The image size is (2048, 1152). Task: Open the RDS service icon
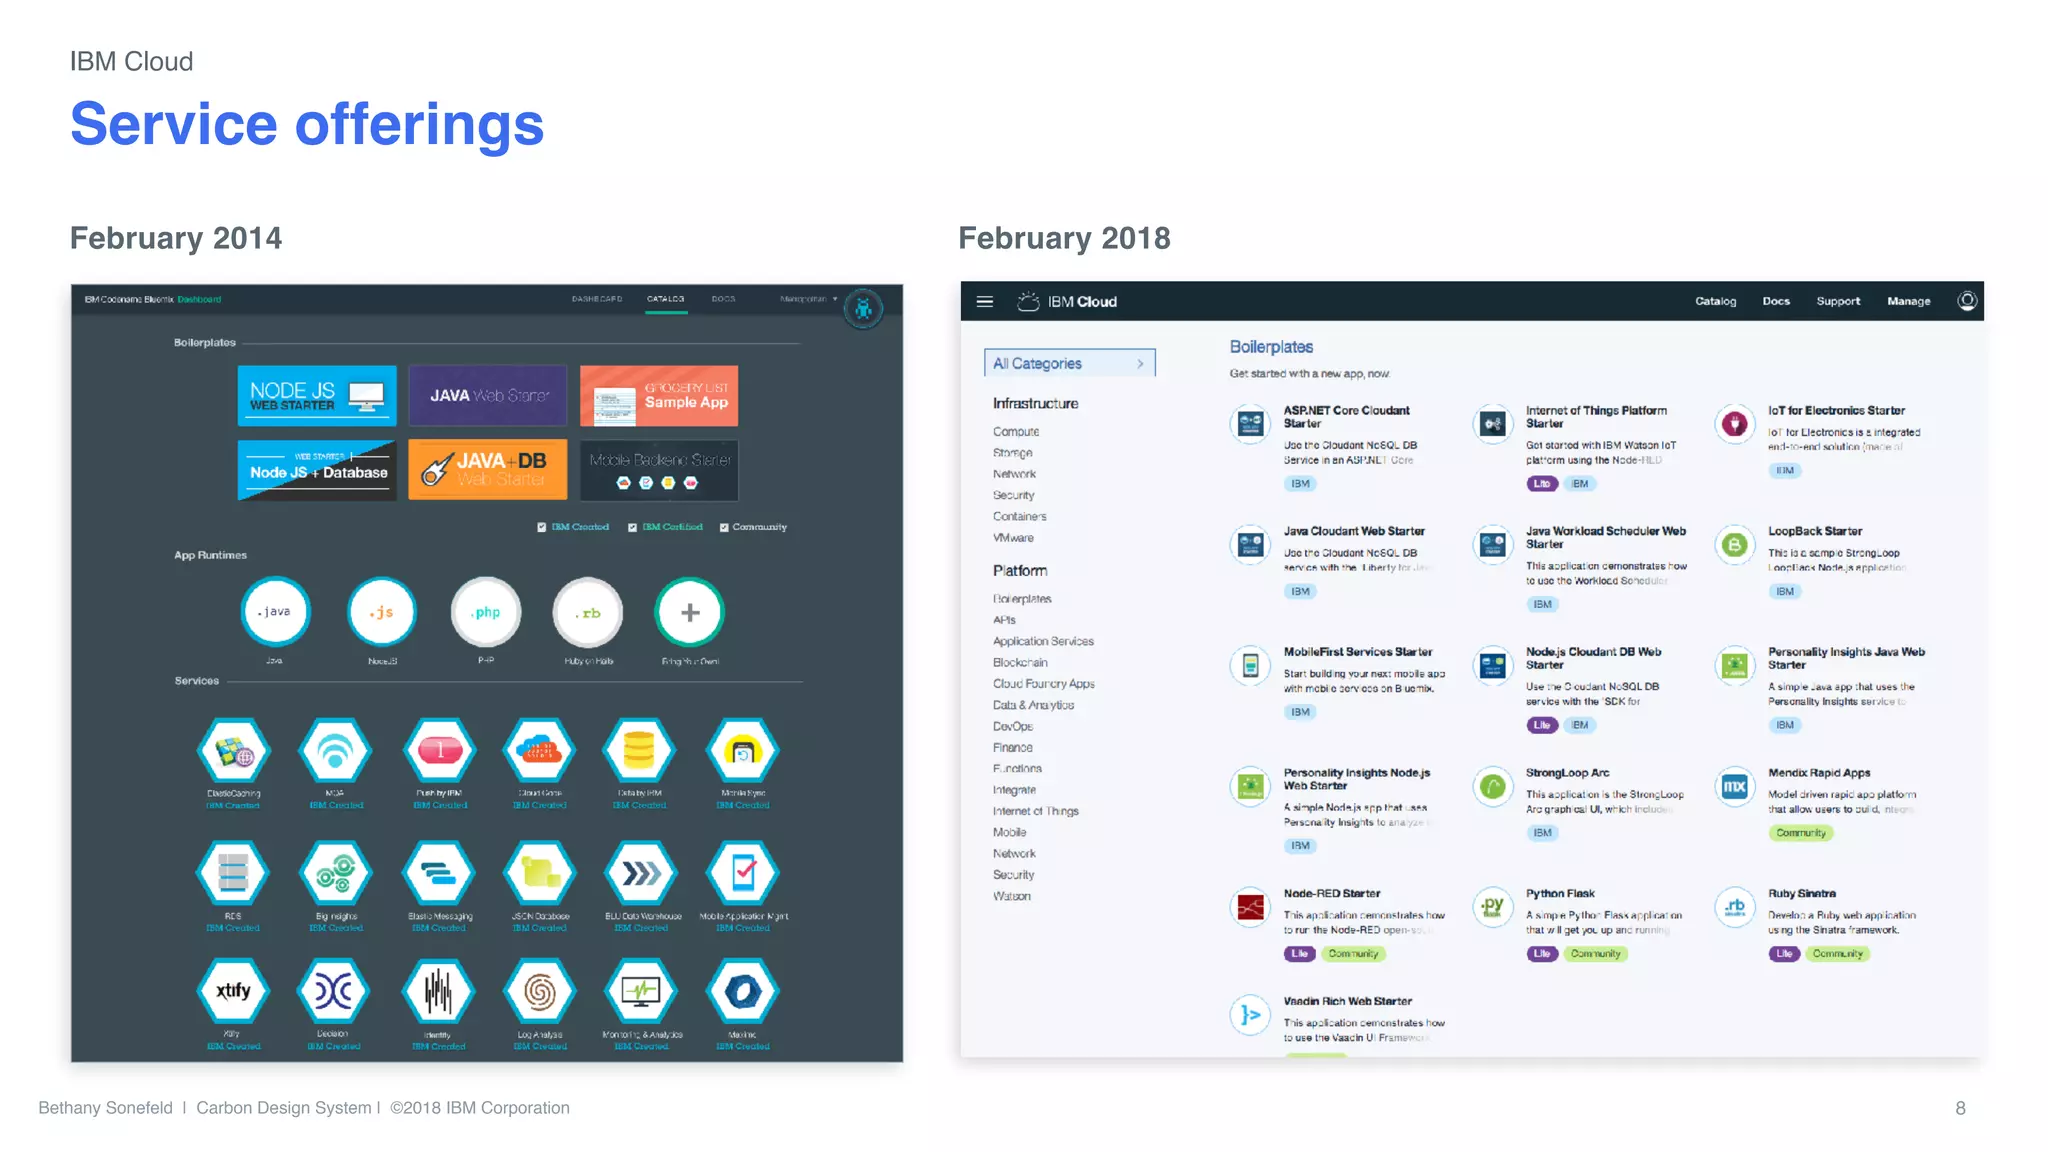point(233,873)
